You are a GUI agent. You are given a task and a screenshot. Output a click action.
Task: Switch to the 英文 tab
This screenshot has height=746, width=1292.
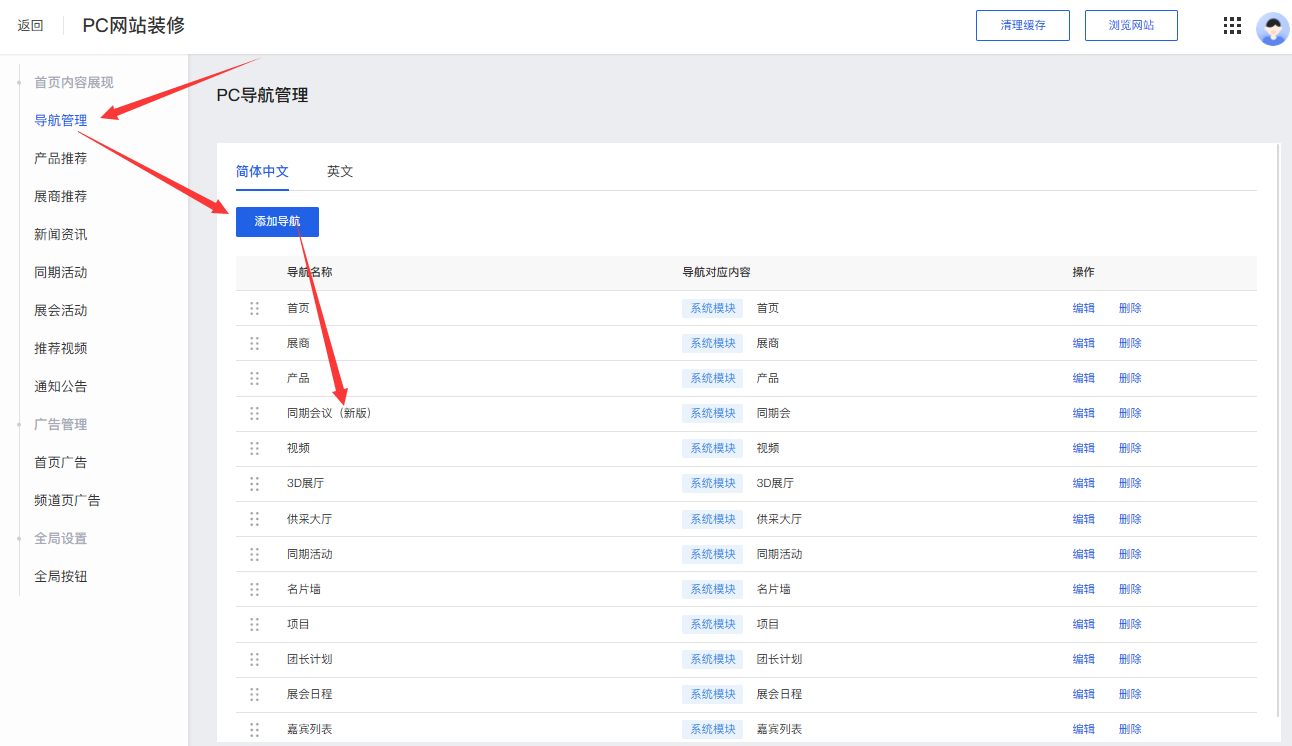[340, 171]
